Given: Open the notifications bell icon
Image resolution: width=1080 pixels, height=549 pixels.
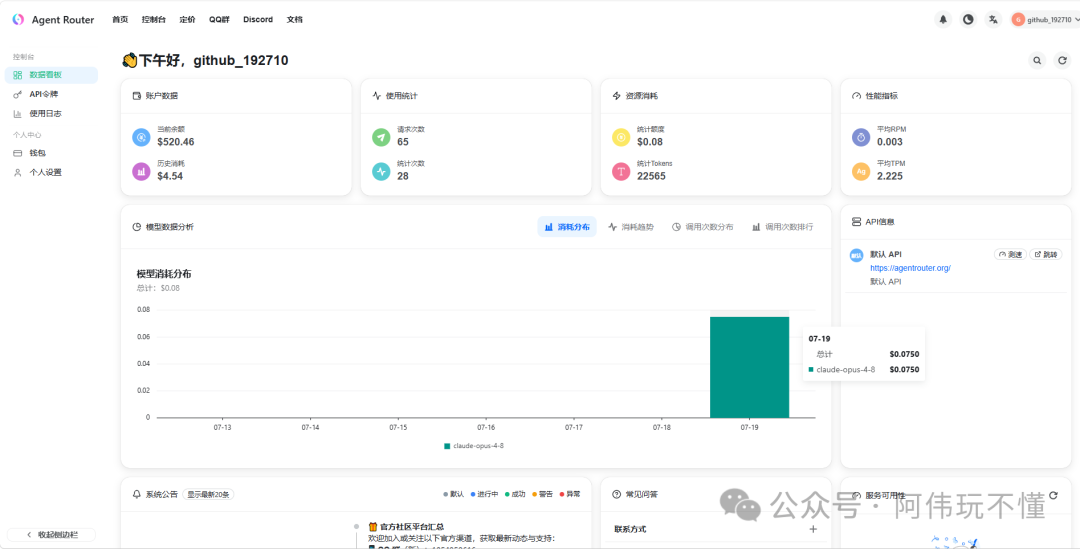Looking at the screenshot, I should [943, 19].
